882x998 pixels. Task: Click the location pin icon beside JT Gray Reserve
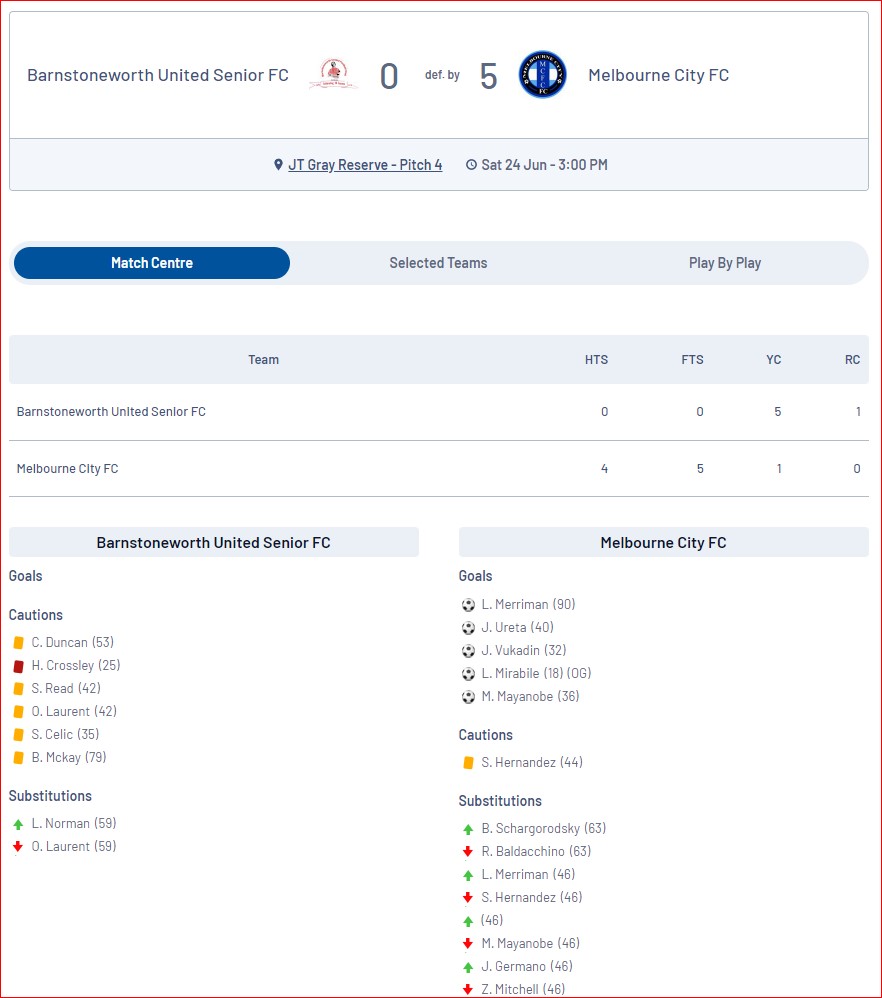[x=278, y=165]
